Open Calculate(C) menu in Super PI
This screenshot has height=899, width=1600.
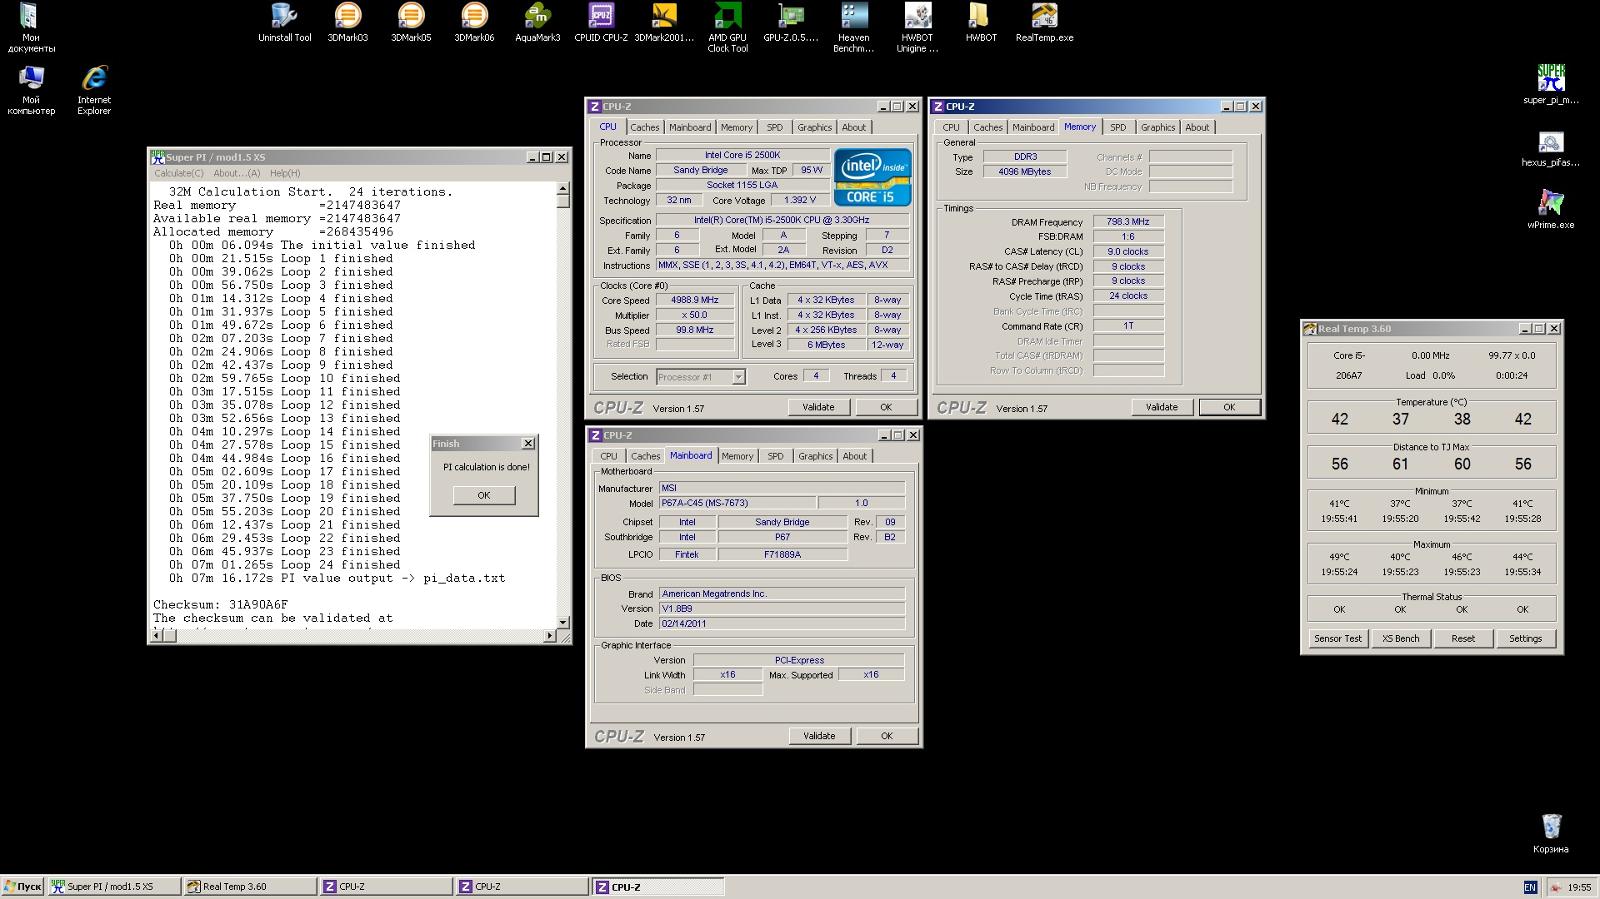tap(179, 173)
